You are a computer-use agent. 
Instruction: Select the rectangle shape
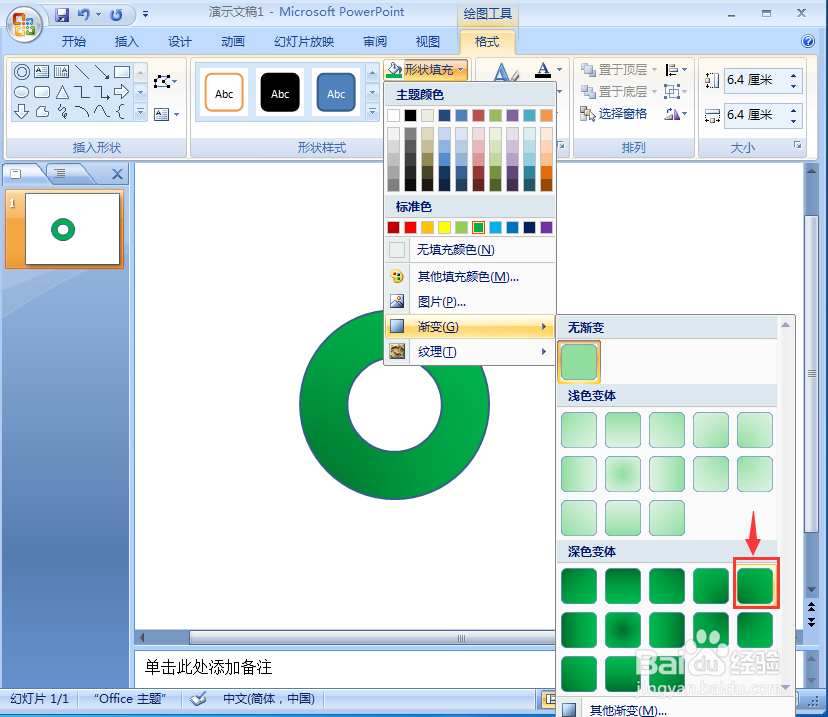point(122,71)
